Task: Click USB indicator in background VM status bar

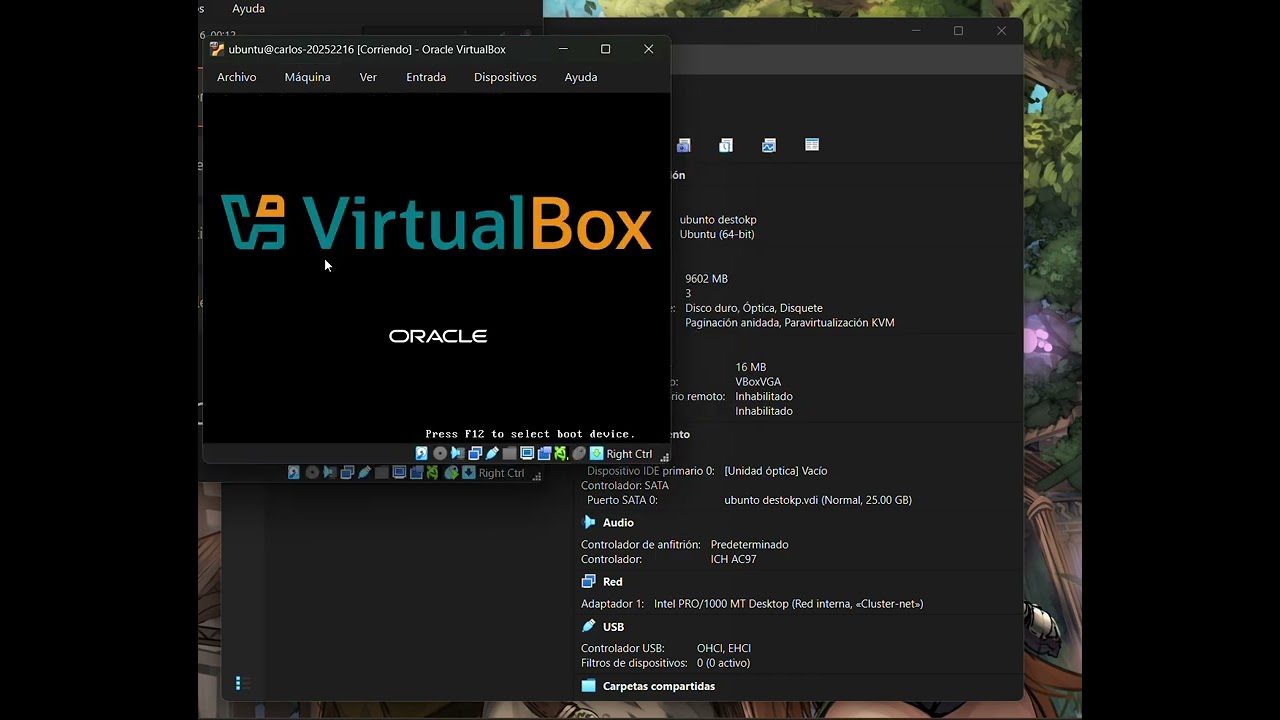Action: tap(364, 473)
